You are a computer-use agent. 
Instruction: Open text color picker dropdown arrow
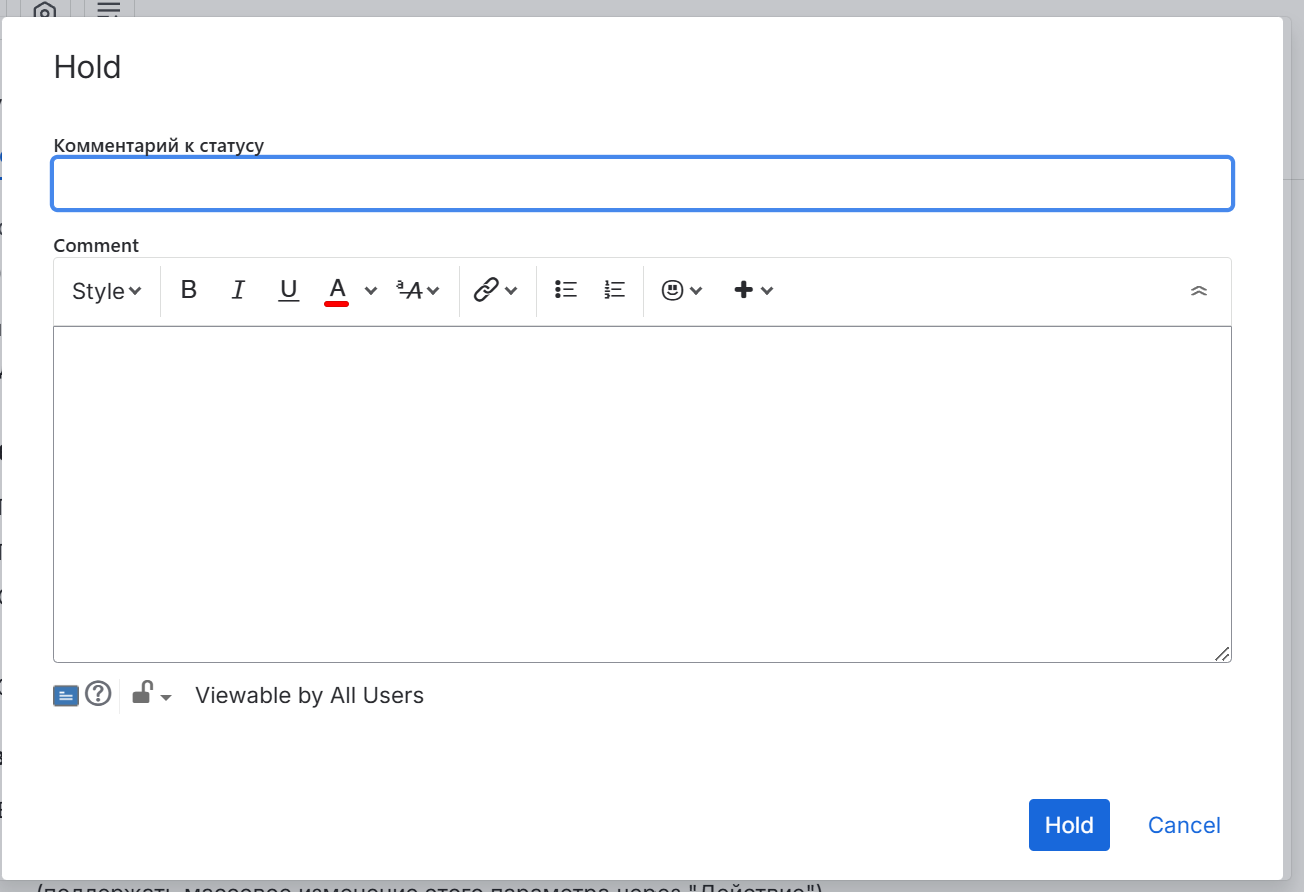[x=371, y=291]
